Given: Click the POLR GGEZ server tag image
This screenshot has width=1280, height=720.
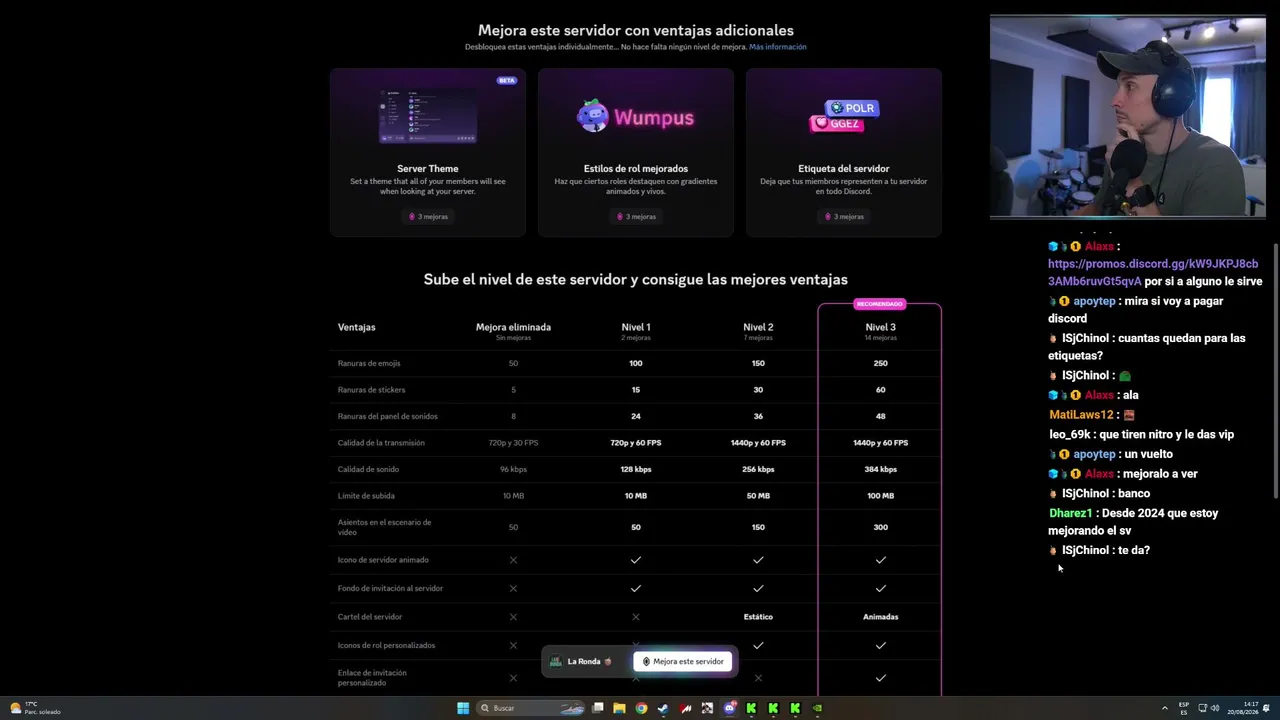Looking at the screenshot, I should 843,116.
